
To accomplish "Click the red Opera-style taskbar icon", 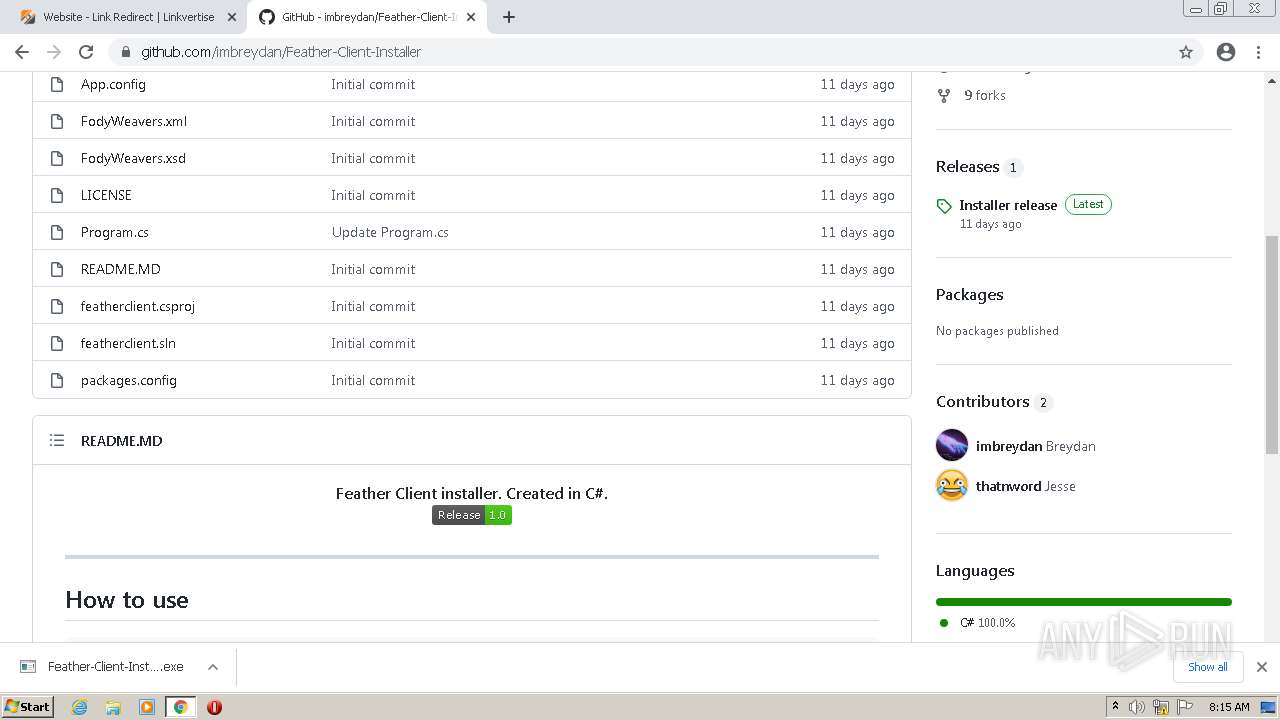I will 214,707.
